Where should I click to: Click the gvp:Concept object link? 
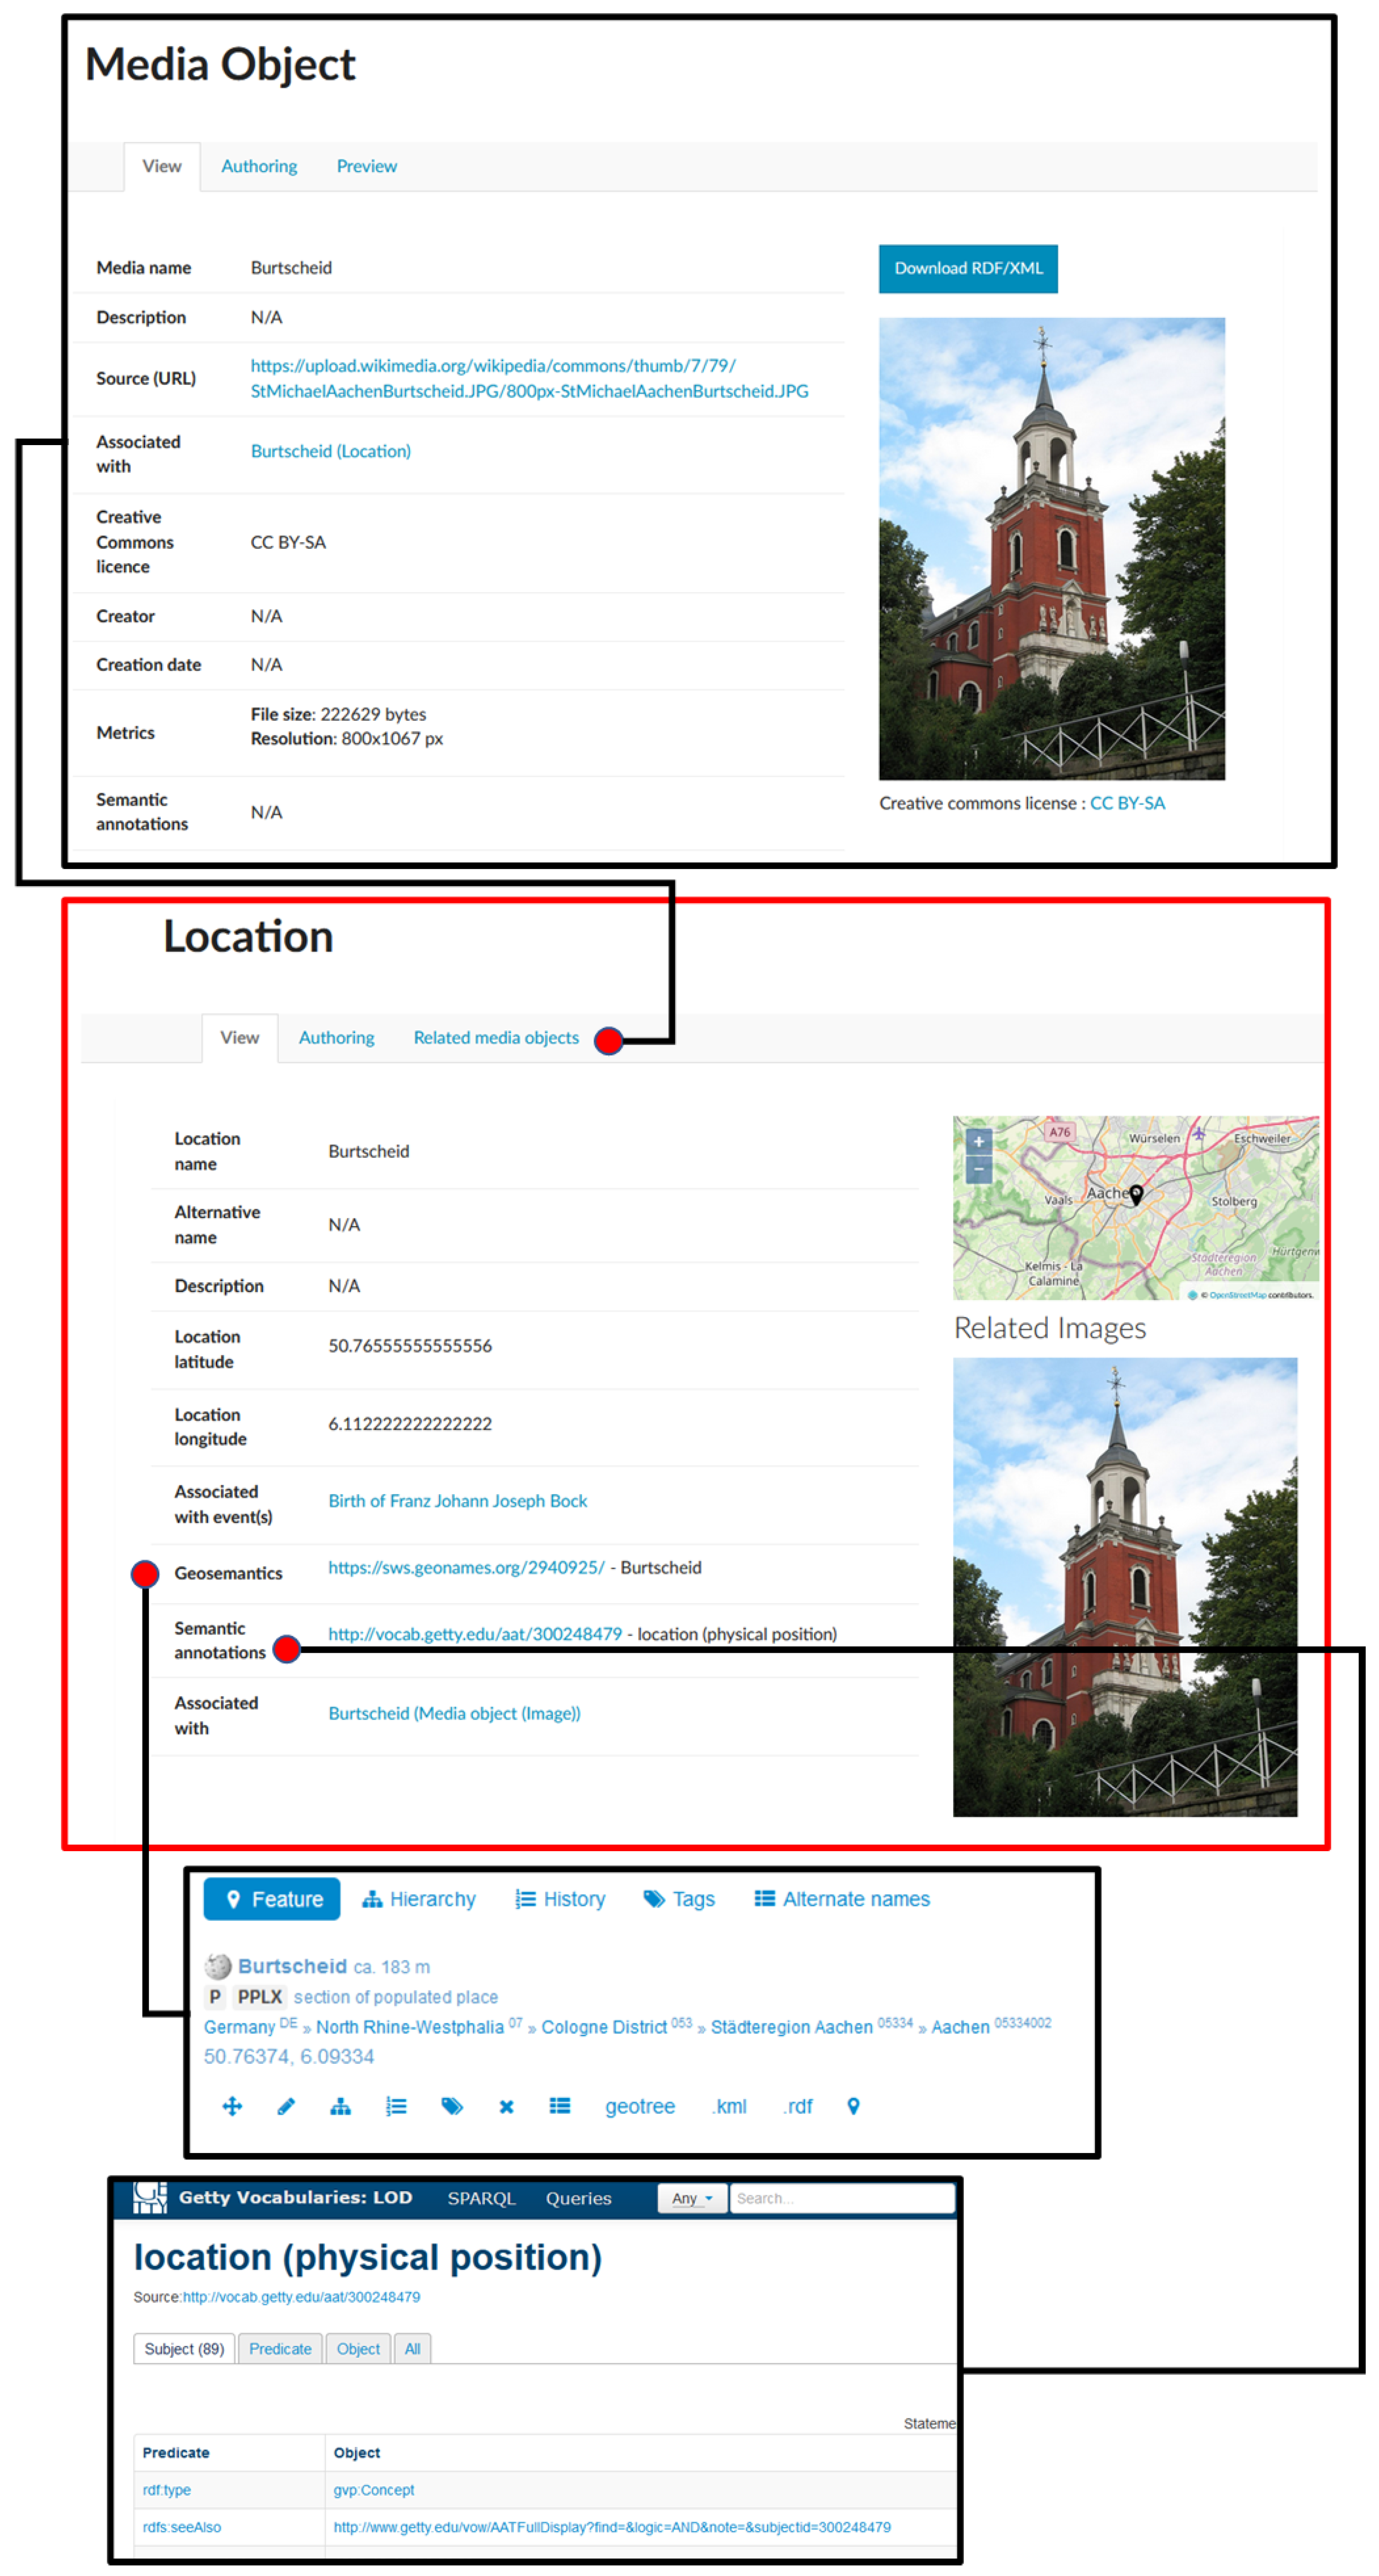[373, 2490]
